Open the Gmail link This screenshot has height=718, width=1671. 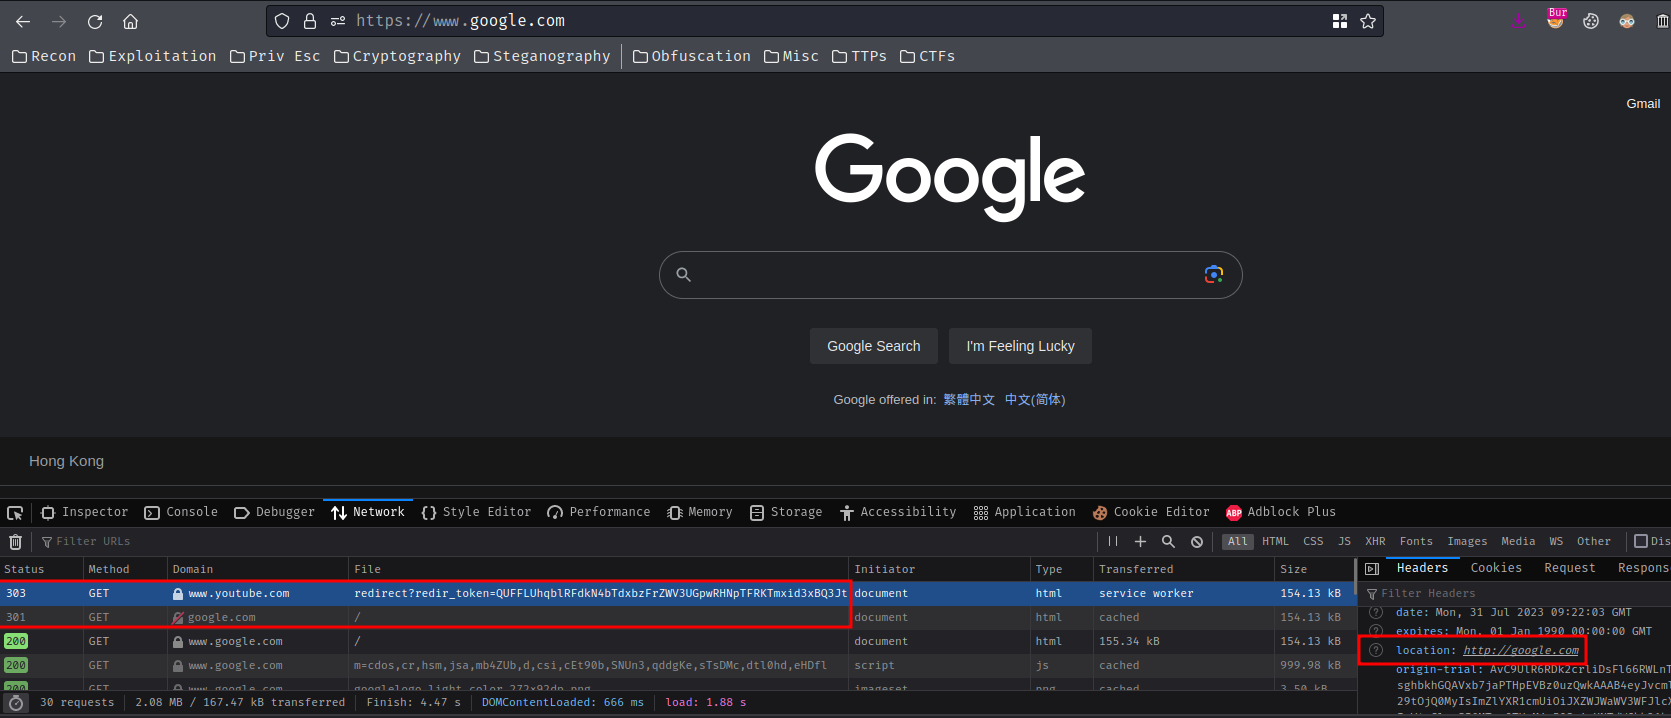tap(1643, 104)
